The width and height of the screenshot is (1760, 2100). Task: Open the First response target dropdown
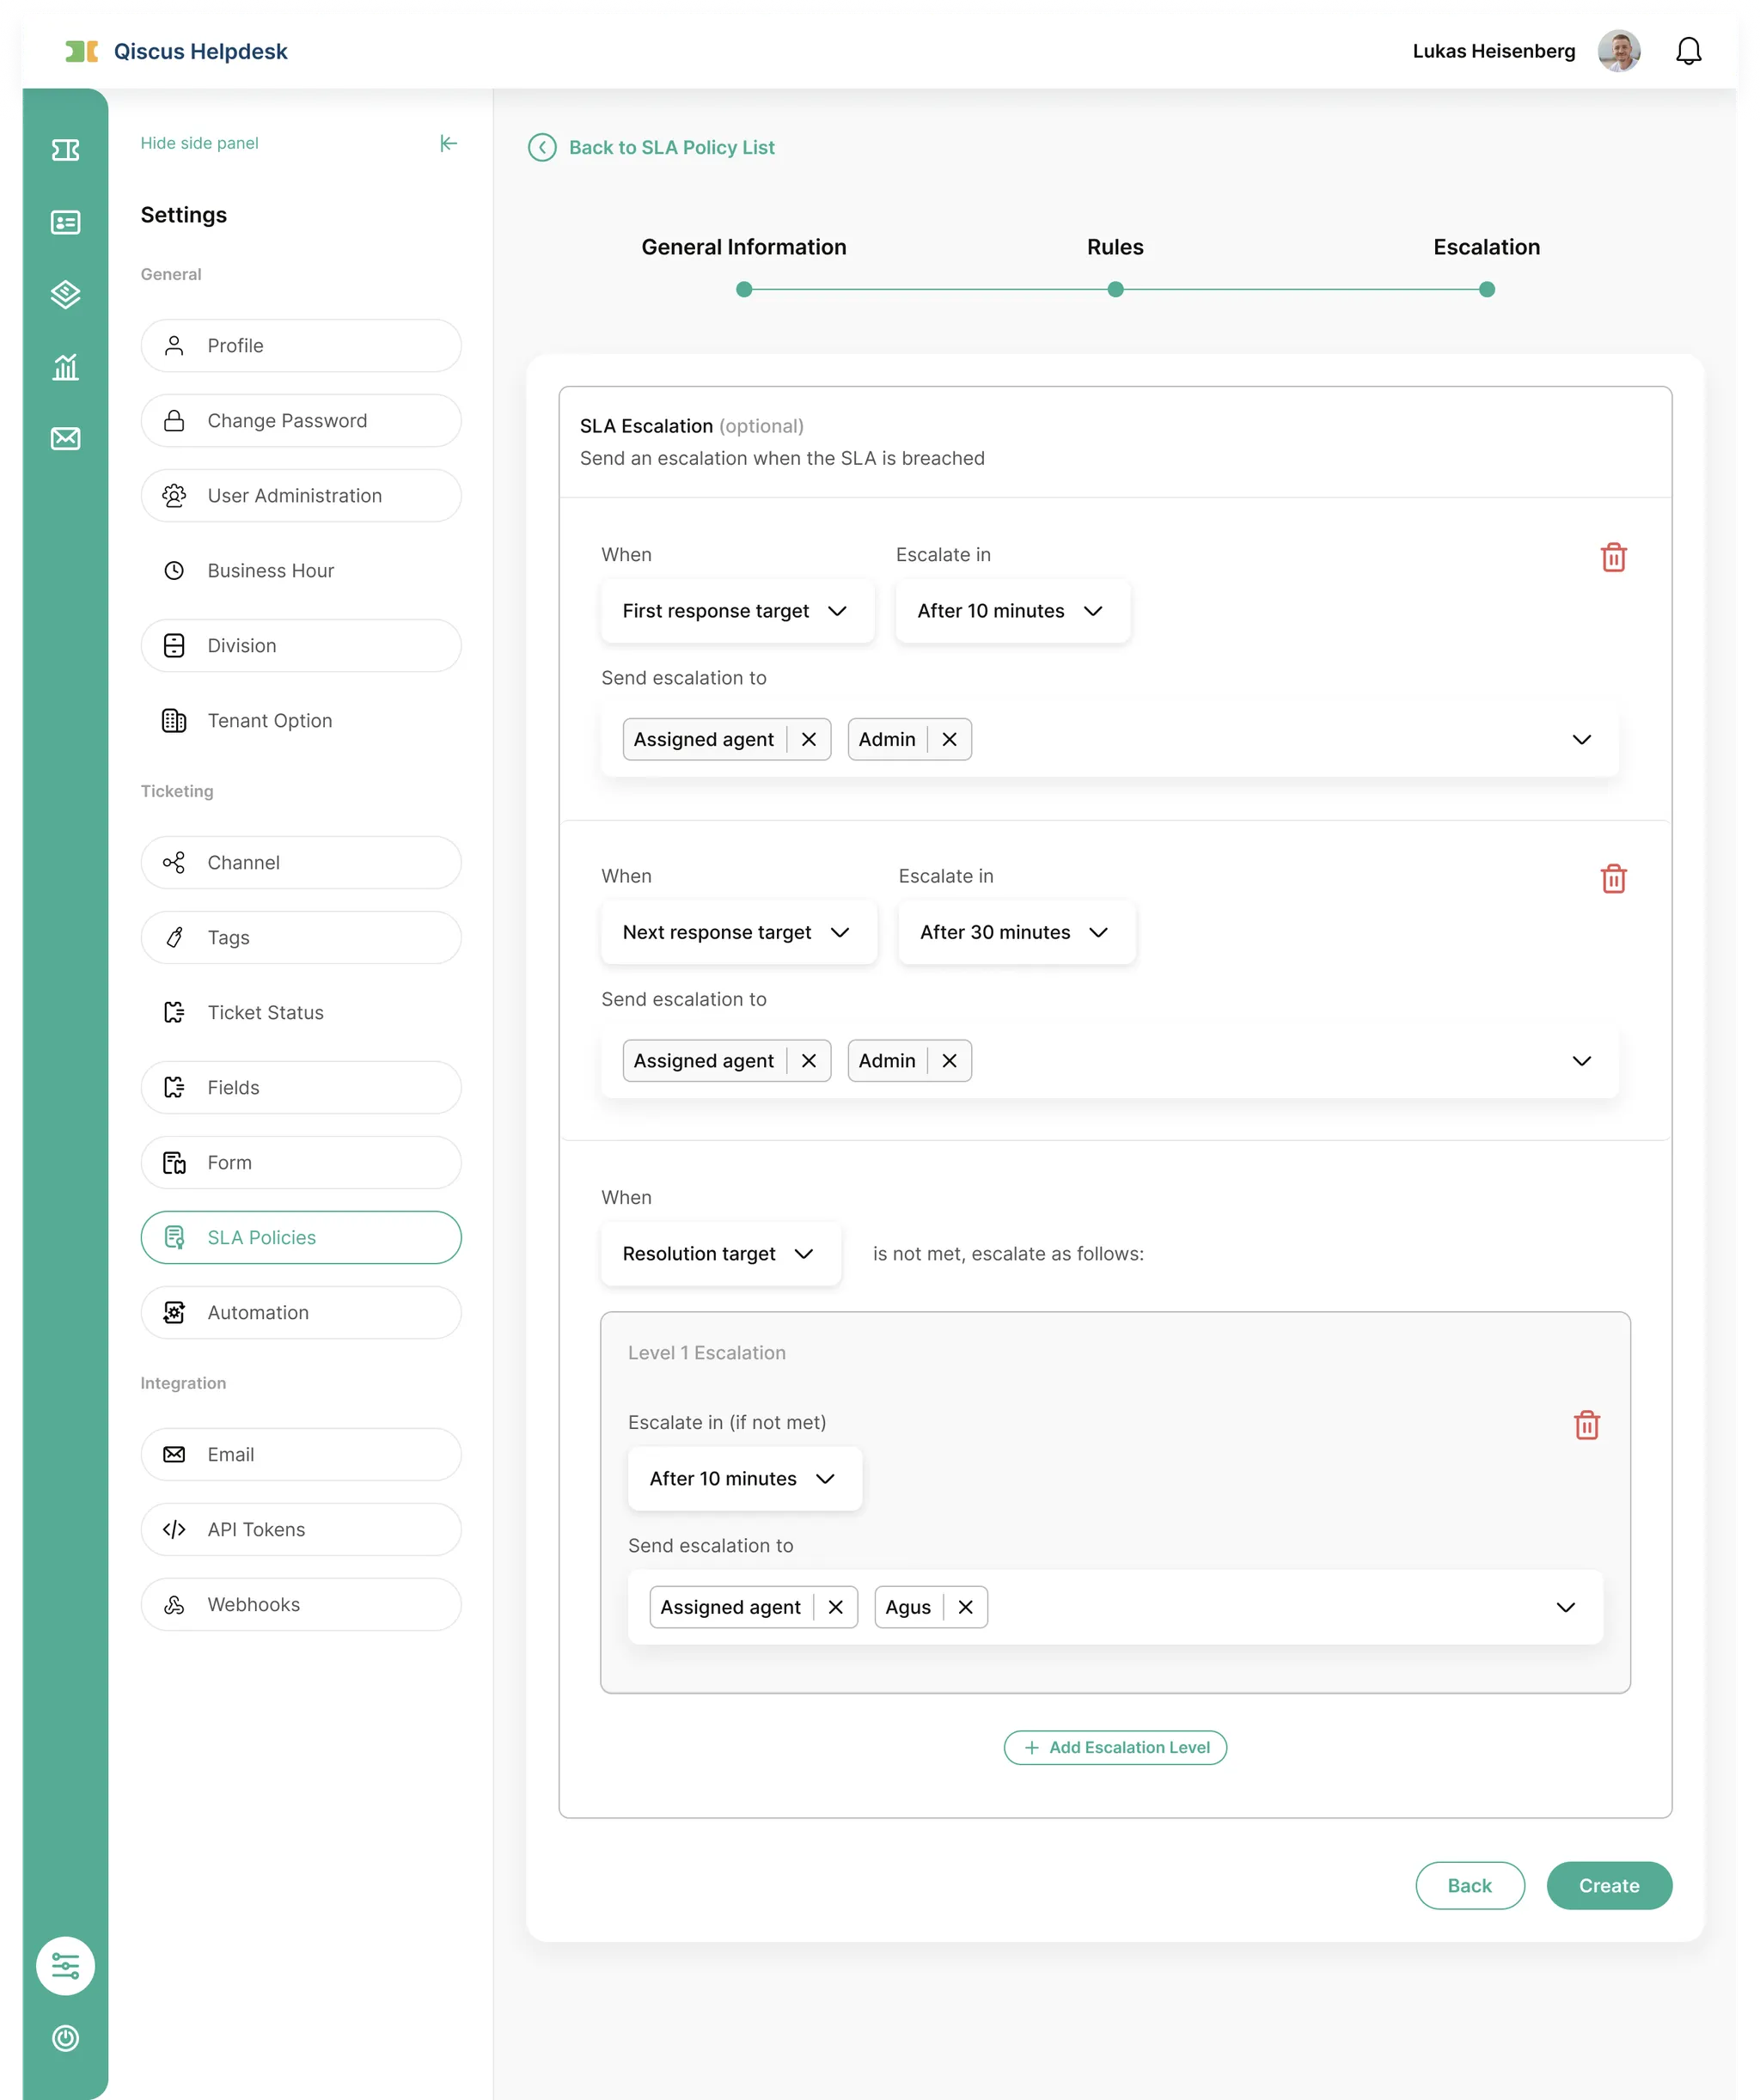coord(736,611)
